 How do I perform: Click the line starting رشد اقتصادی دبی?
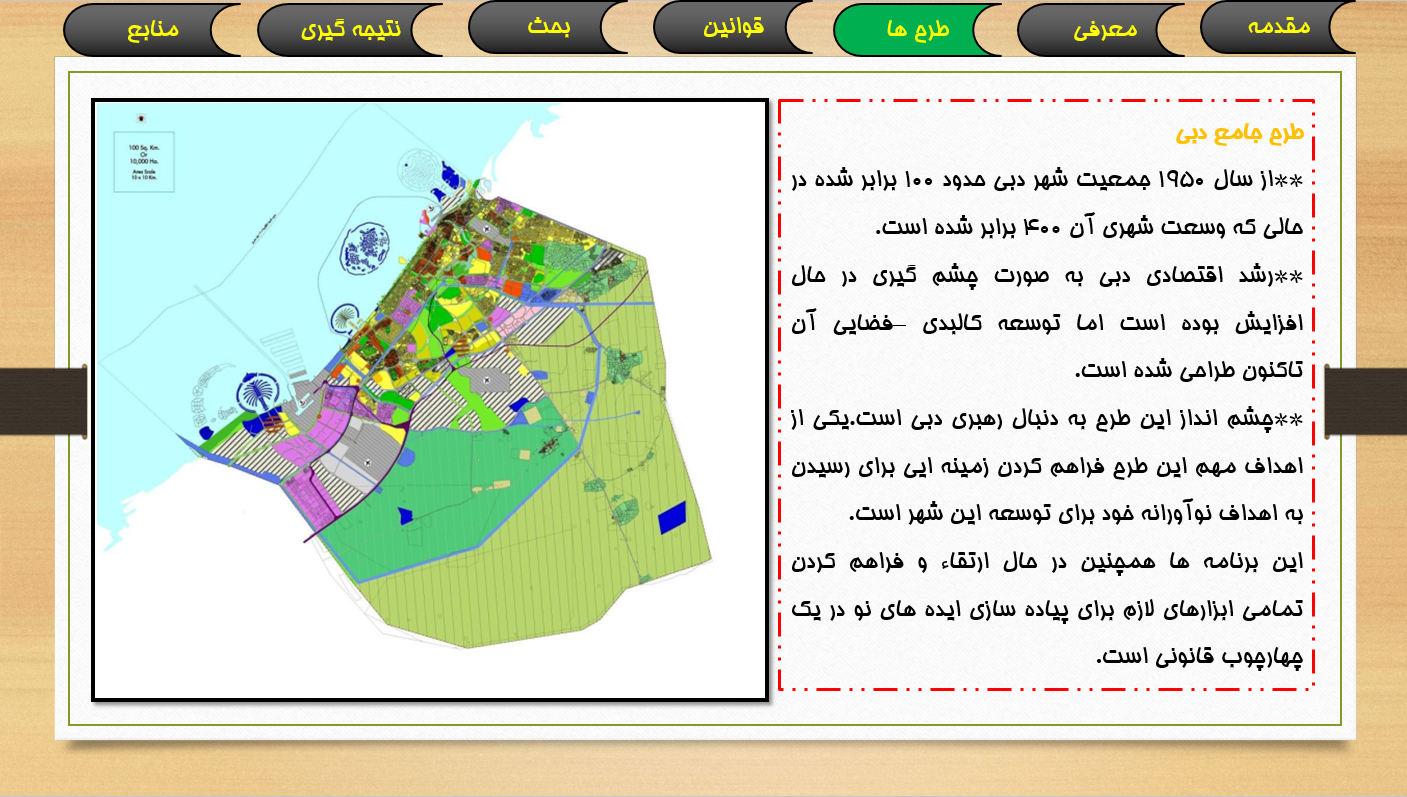pyautogui.click(x=1048, y=275)
